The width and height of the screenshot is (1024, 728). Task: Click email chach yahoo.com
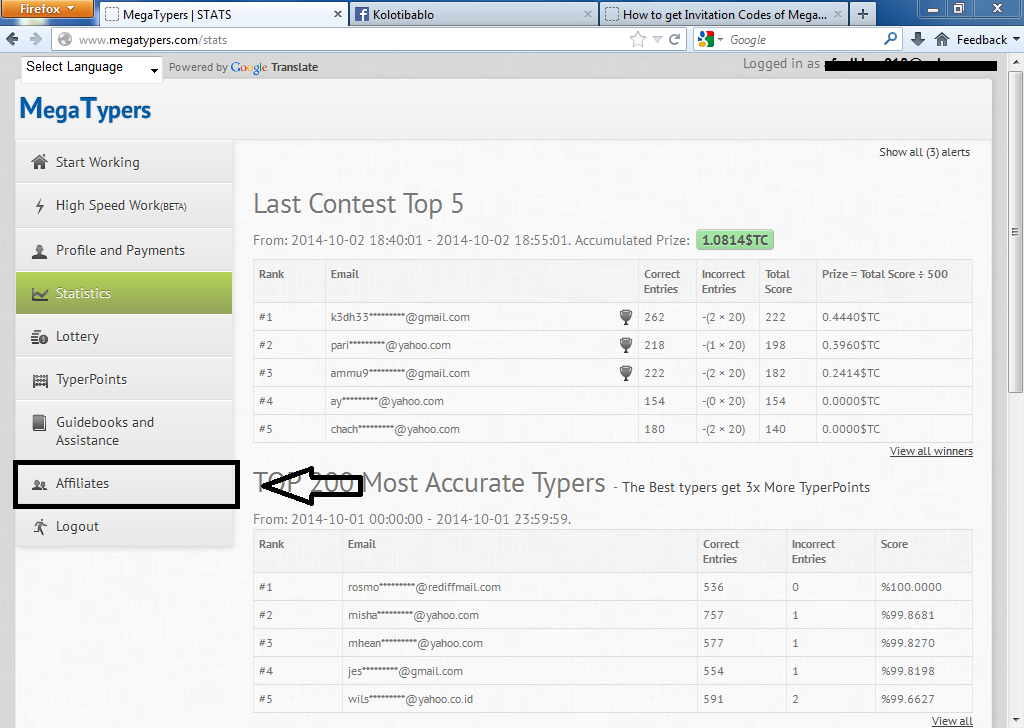pyautogui.click(x=394, y=429)
